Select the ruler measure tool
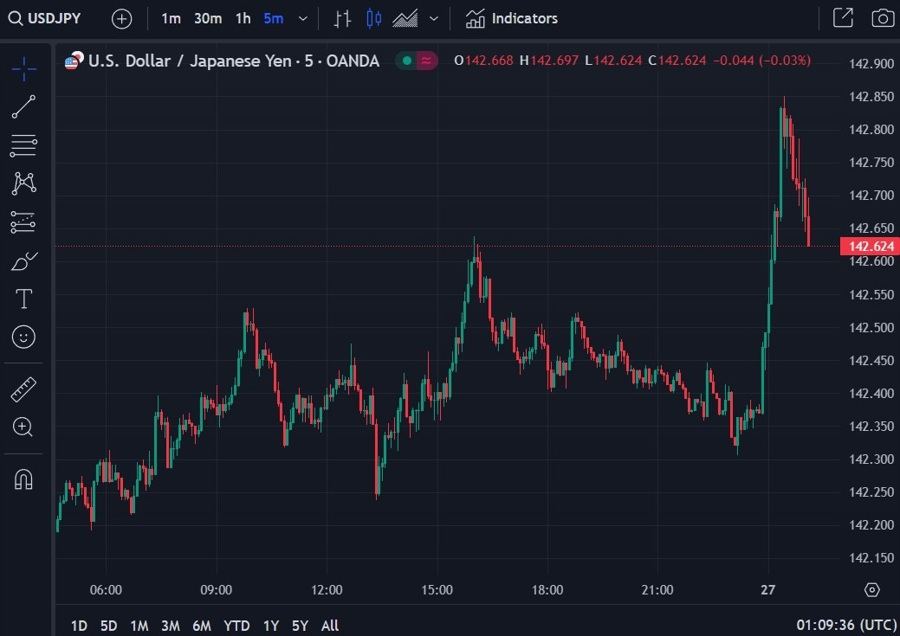 [x=24, y=389]
